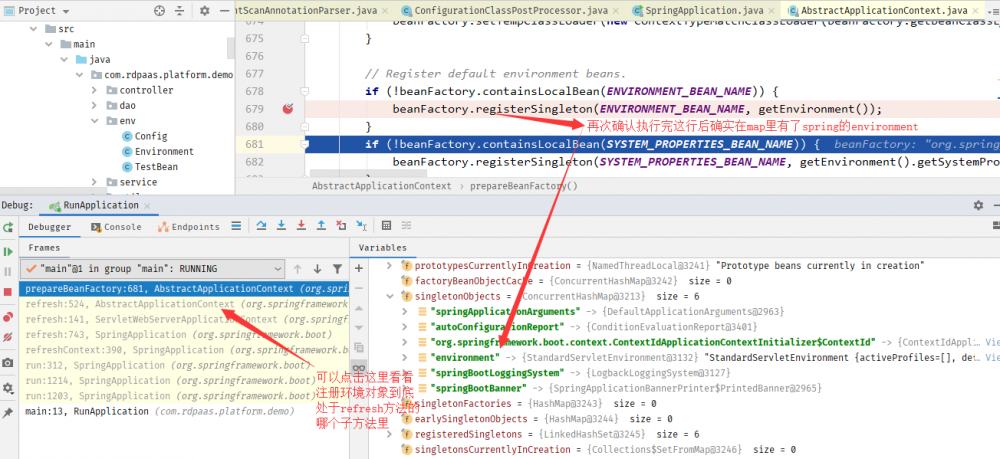Pin the debug tab with the pin icon
1000x459 pixels.
[8, 412]
